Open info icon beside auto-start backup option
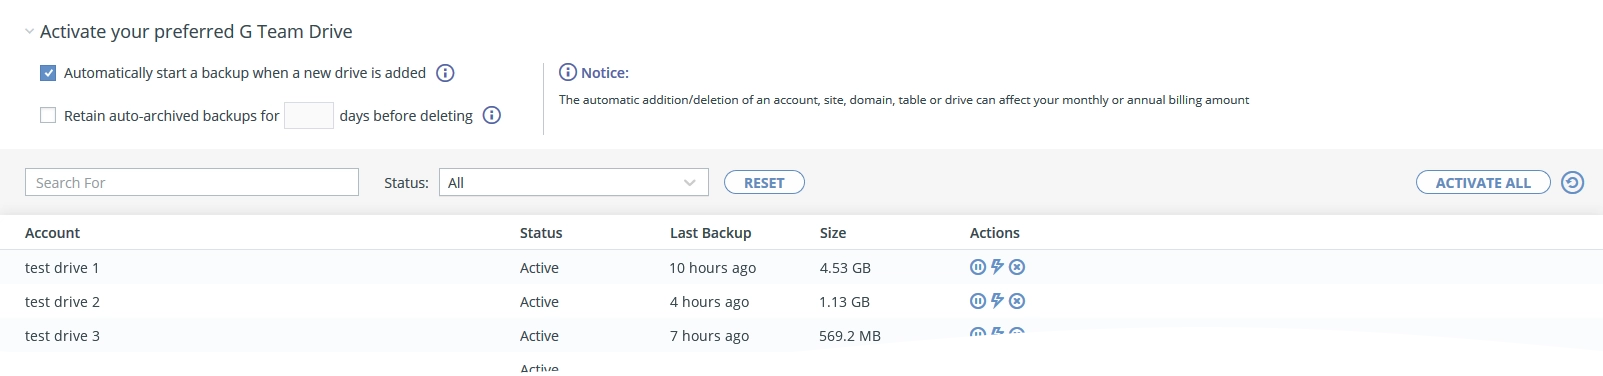Screen dimensions: 1603x376 [446, 73]
